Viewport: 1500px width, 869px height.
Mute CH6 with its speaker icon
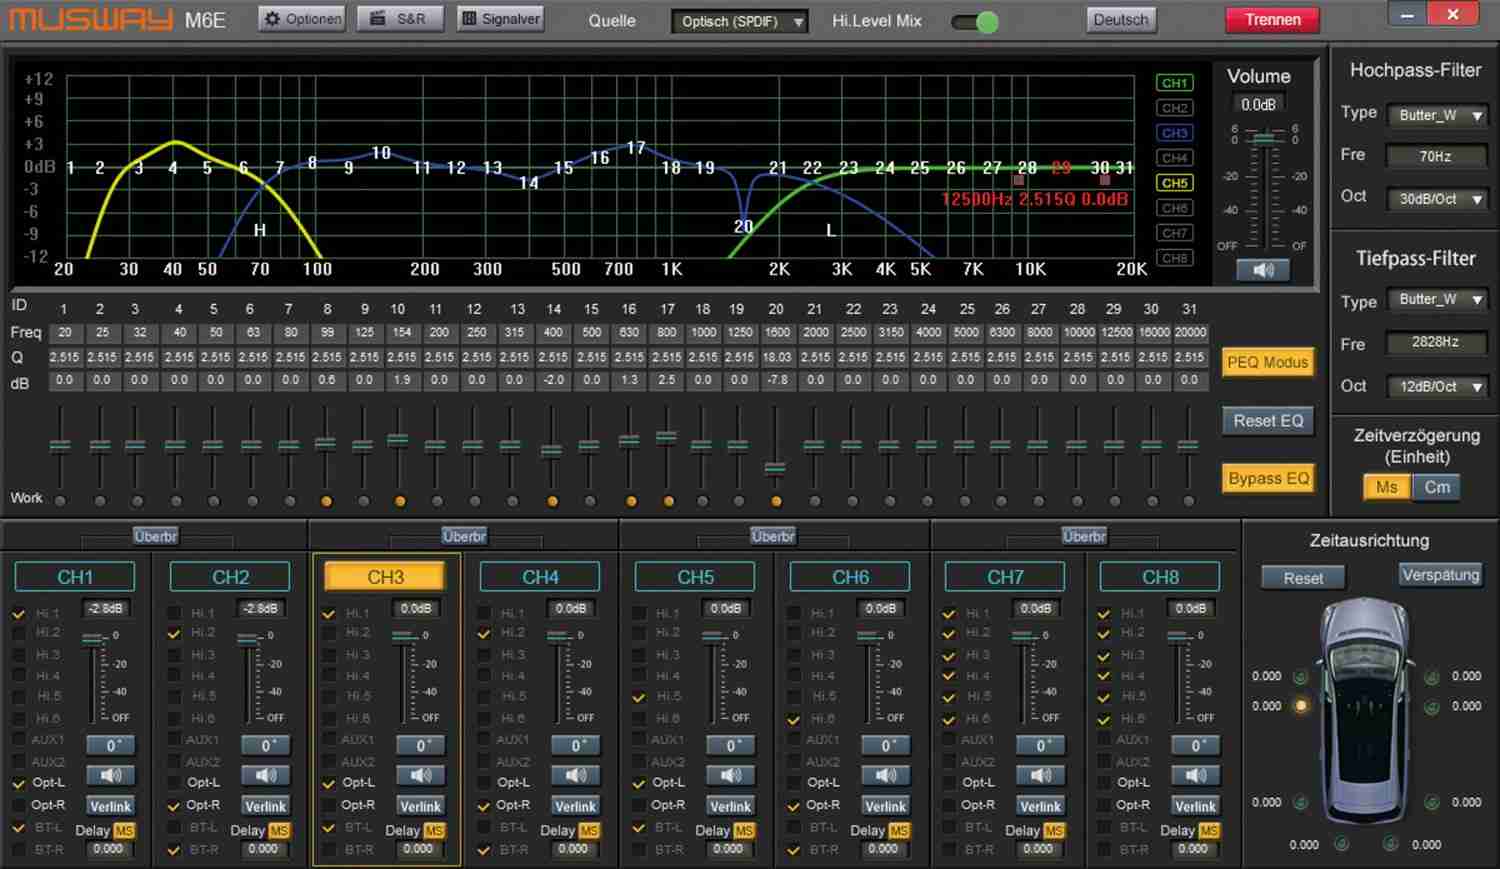[886, 775]
